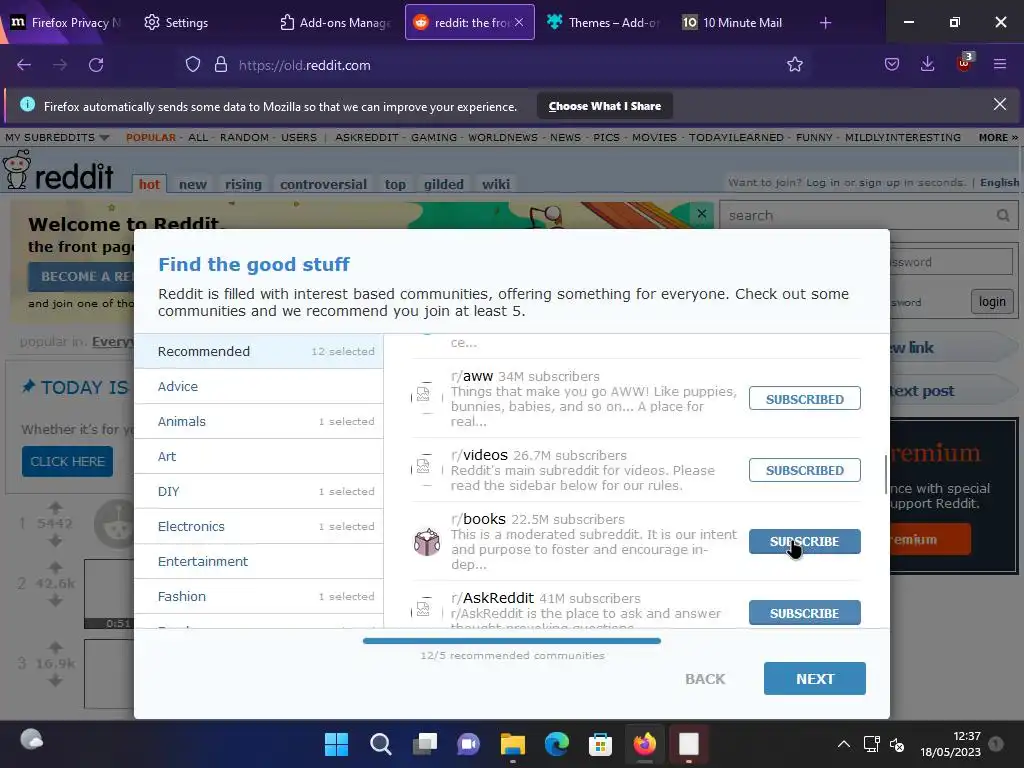Reload the current page
Screen dimensions: 1024x768
point(96,65)
